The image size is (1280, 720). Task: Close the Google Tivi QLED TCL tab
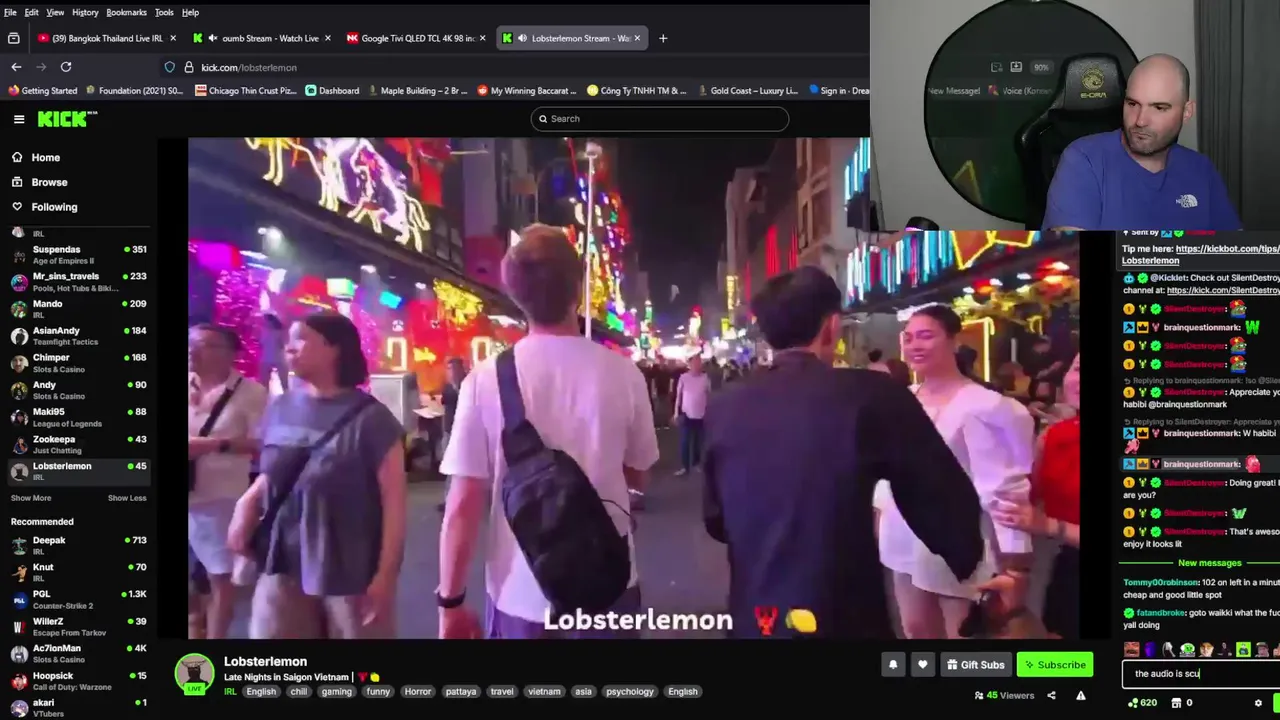[x=483, y=38]
